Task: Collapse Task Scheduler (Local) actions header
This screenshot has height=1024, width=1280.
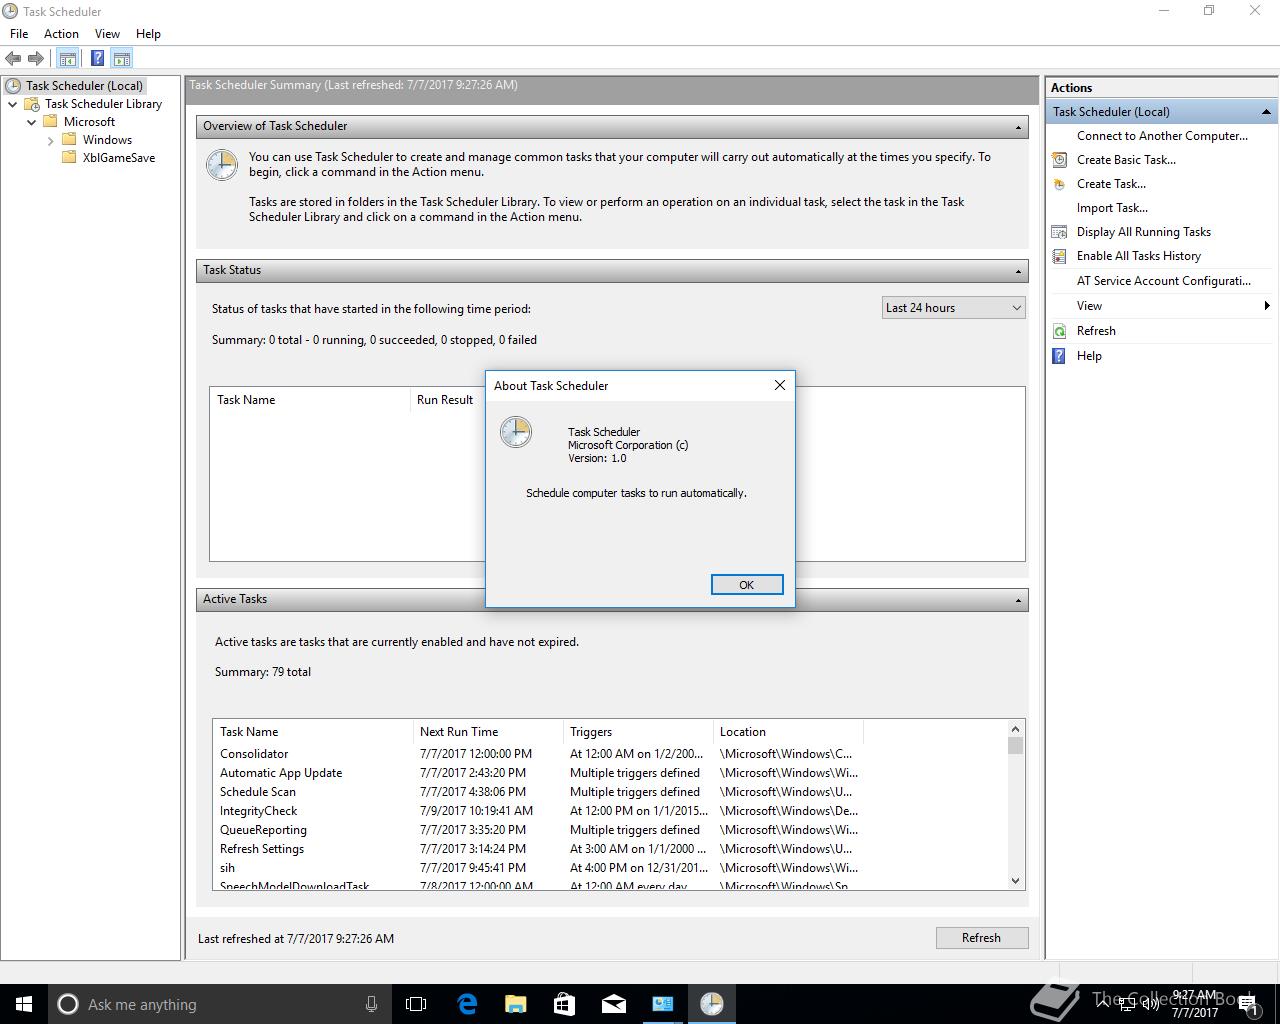Action: 1266,112
